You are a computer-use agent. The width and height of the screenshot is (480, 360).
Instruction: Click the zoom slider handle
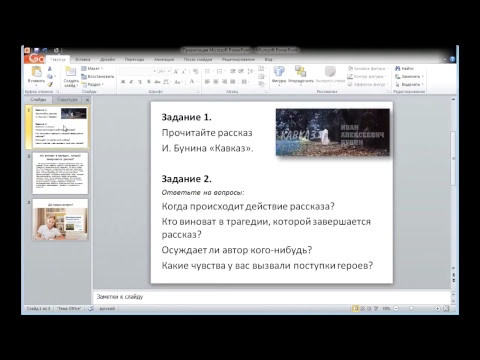pyautogui.click(x=412, y=309)
